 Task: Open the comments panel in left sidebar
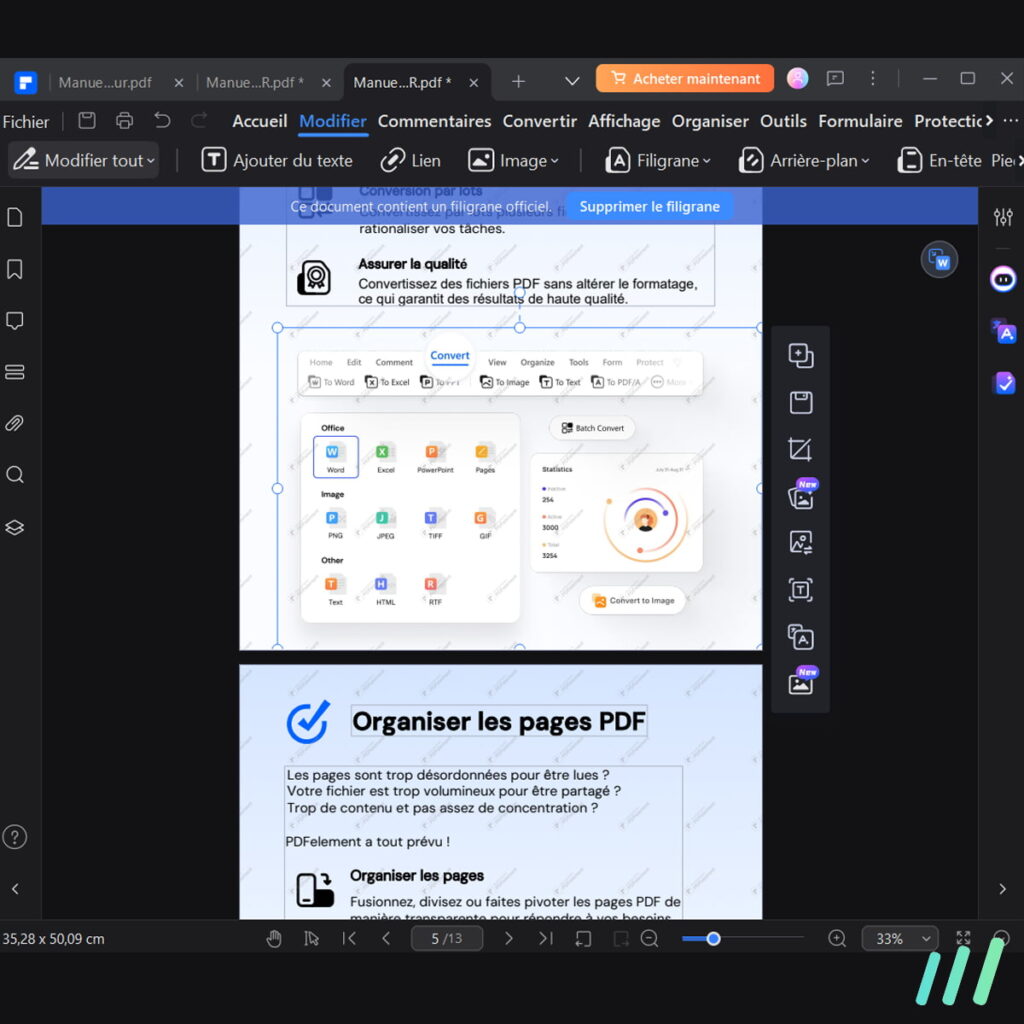(14, 320)
